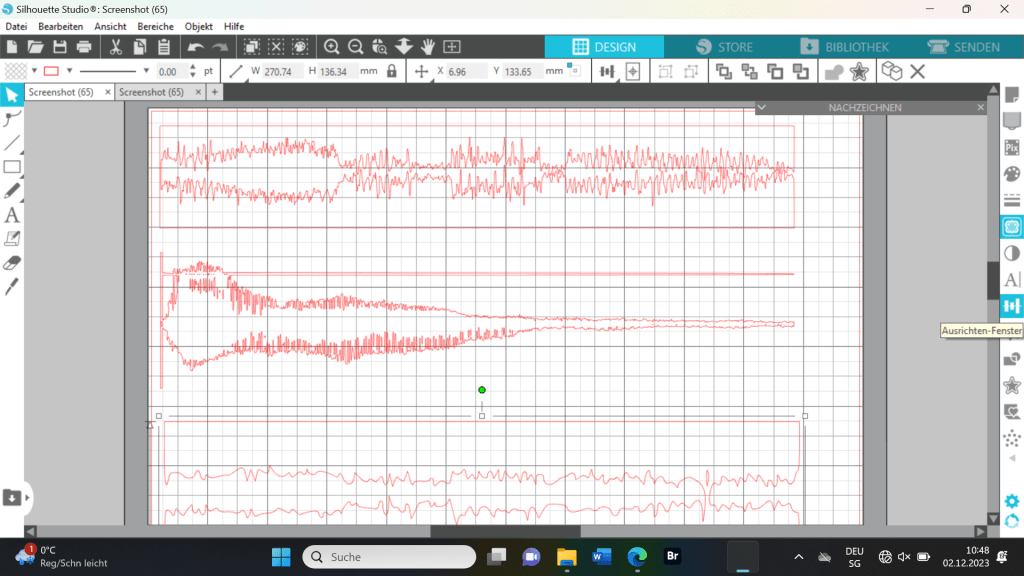Choose the Knife tool

coord(12,287)
